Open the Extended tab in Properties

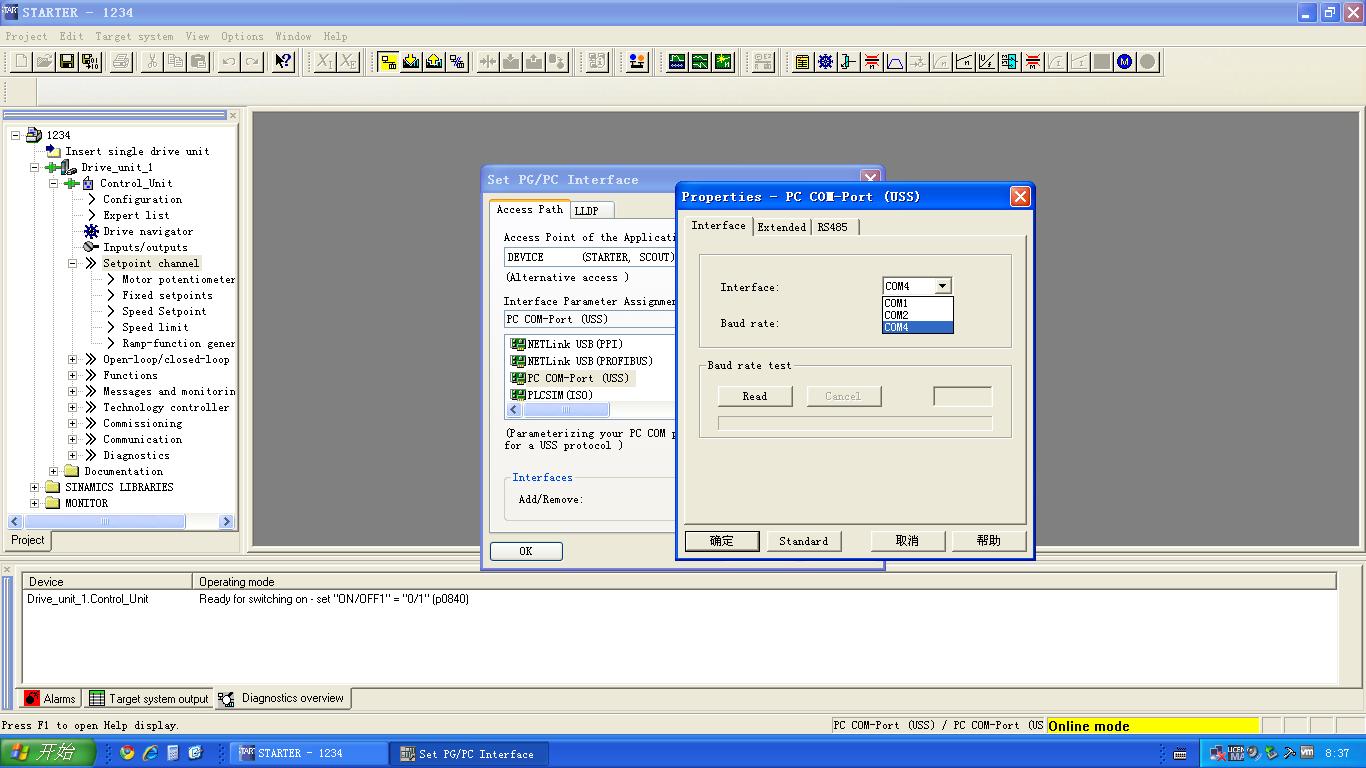click(781, 227)
